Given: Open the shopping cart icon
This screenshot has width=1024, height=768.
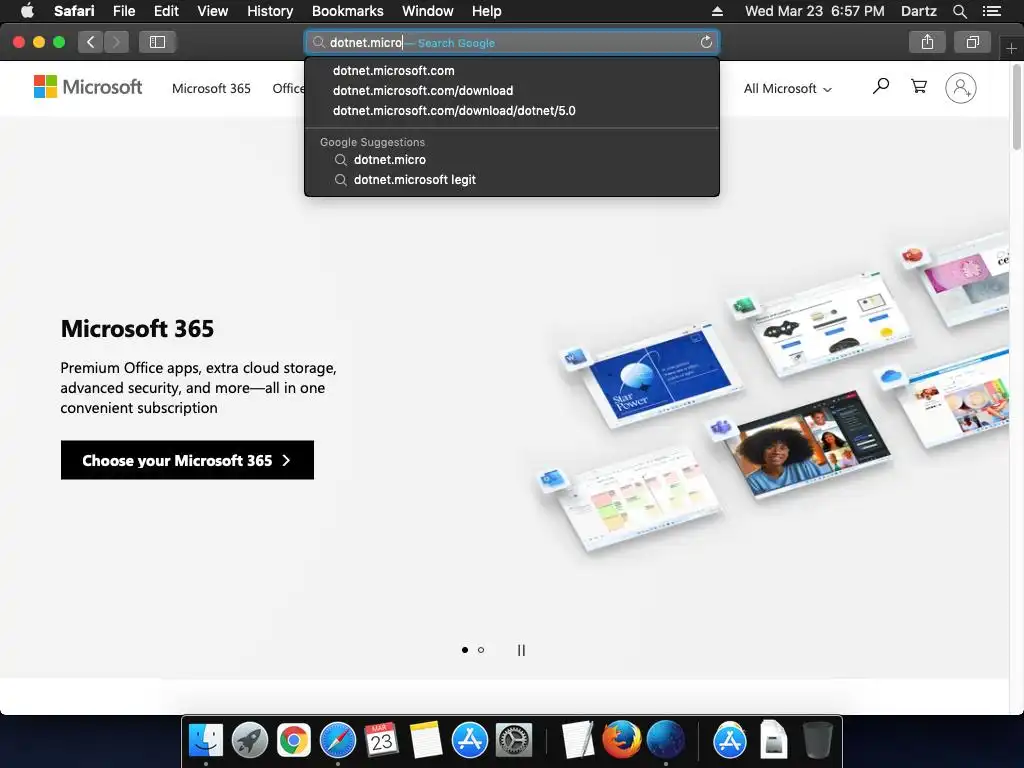Looking at the screenshot, I should click(x=919, y=86).
